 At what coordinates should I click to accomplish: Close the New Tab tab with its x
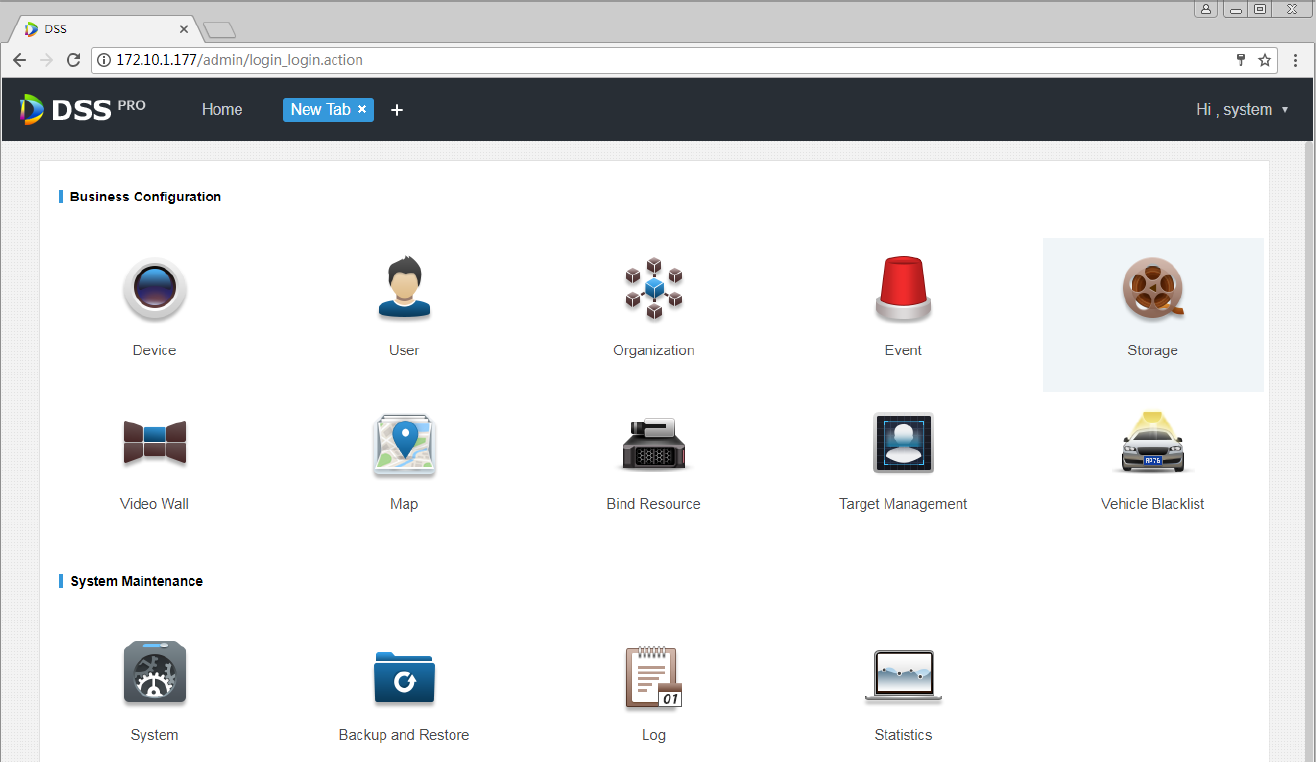click(362, 109)
